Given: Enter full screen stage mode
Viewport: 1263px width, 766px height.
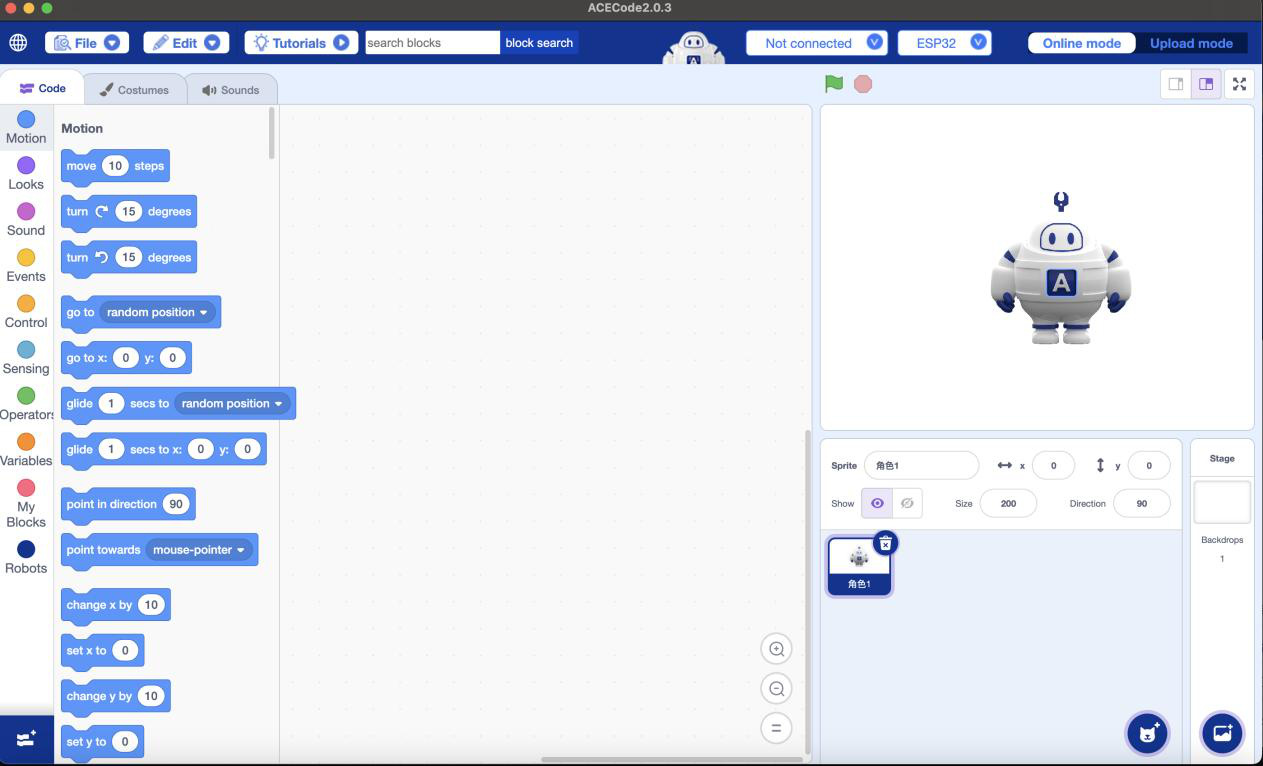Looking at the screenshot, I should point(1239,84).
